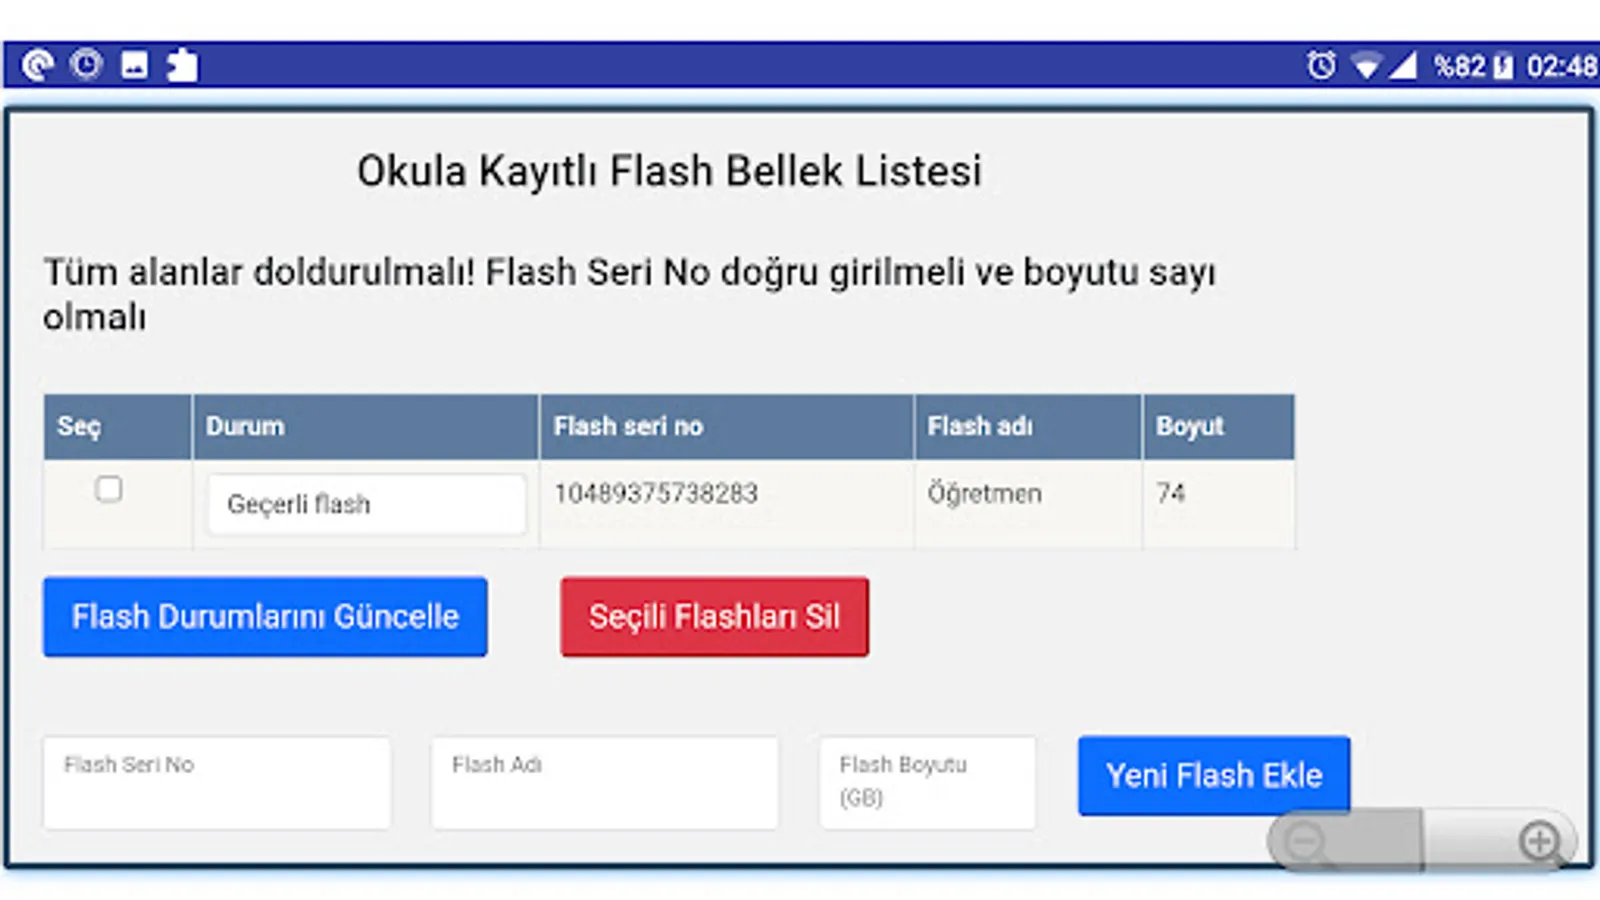Image resolution: width=1600 pixels, height=900 pixels.
Task: Click the zoom in magnifier icon
Action: pyautogui.click(x=1540, y=842)
